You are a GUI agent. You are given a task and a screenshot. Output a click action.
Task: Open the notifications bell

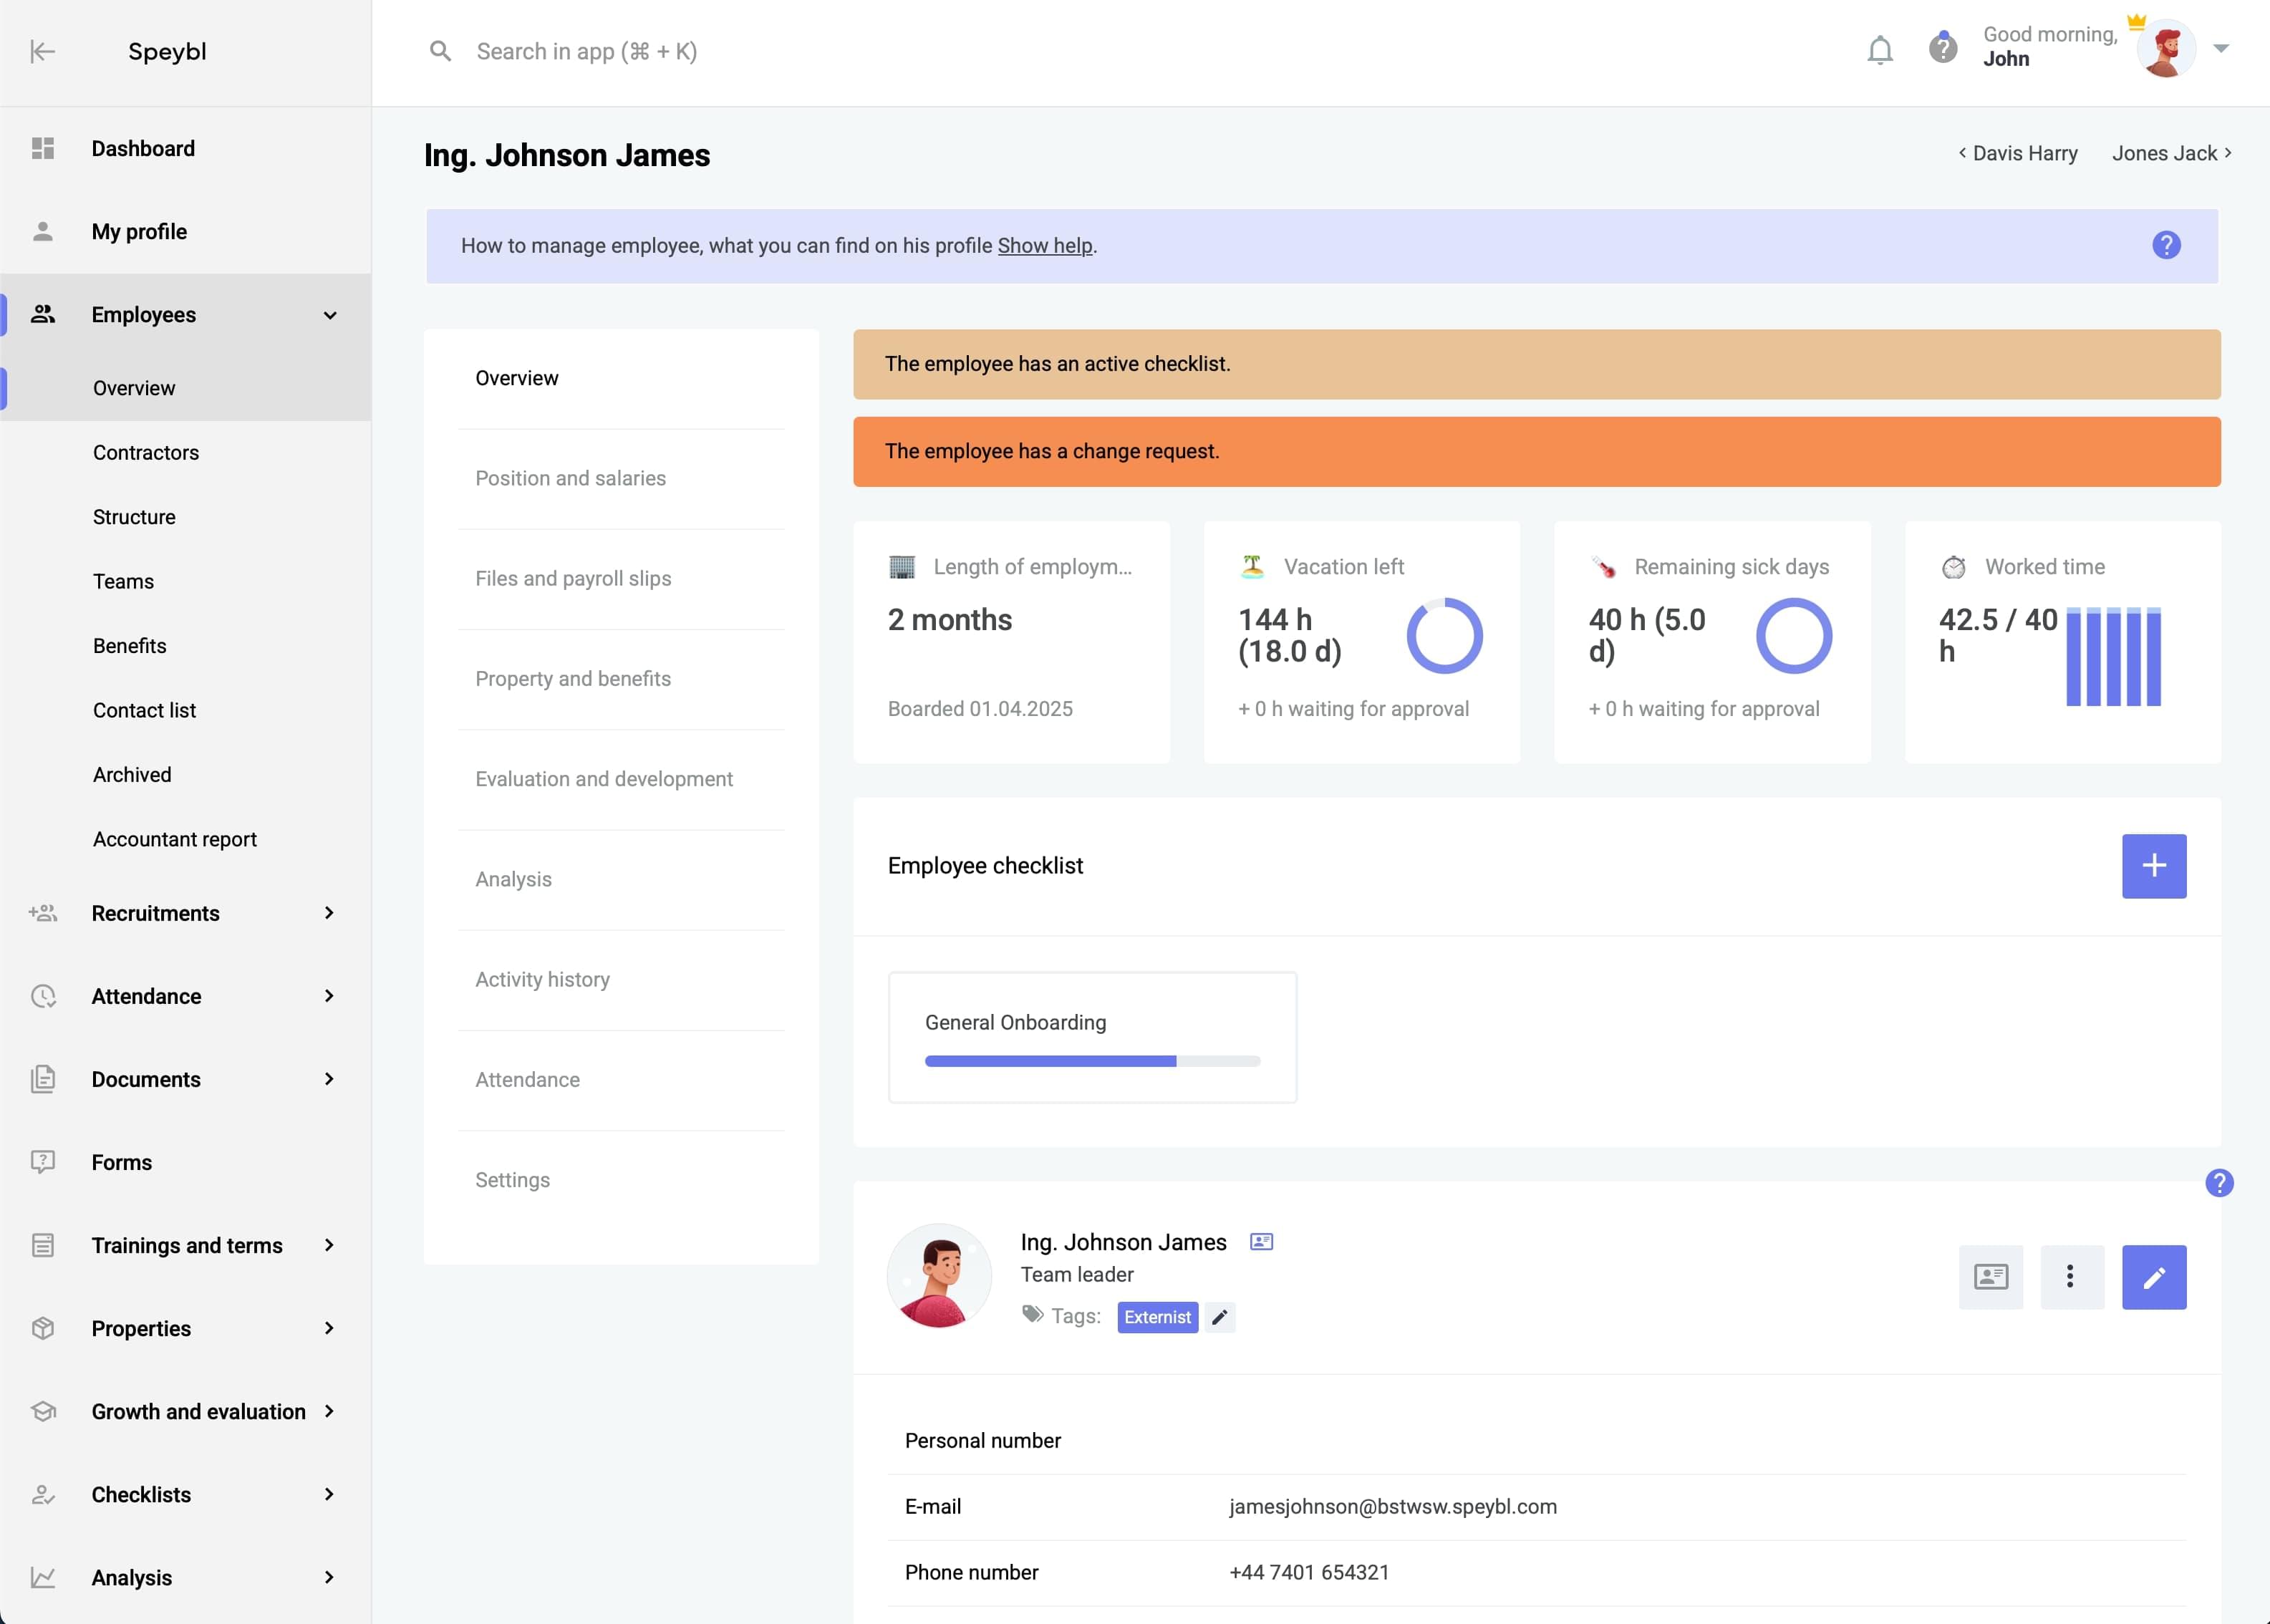pos(1879,50)
